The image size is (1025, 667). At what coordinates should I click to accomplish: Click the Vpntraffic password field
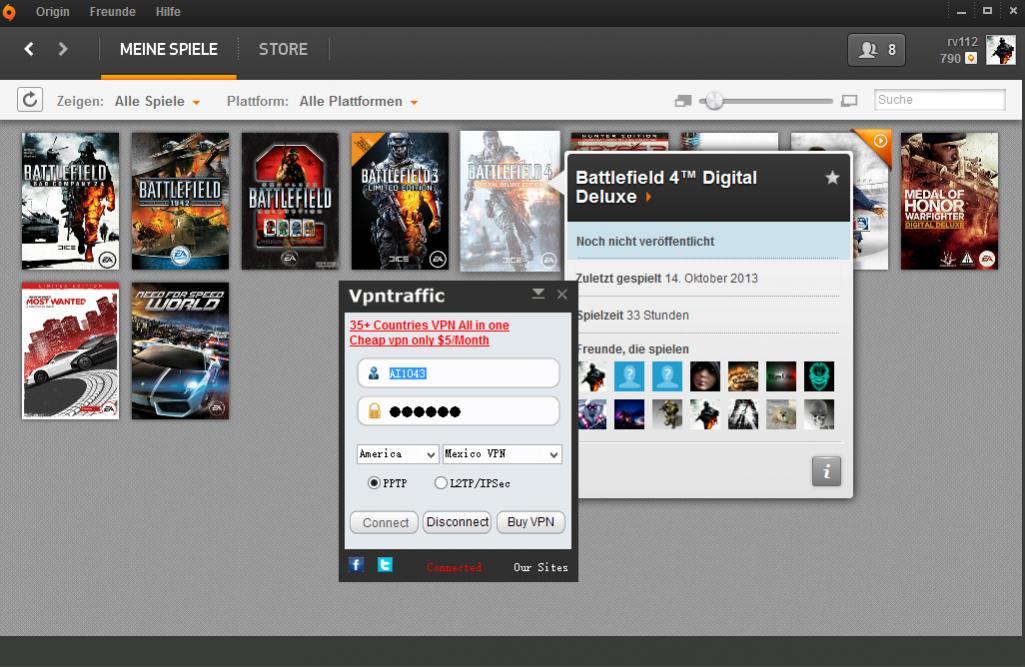click(458, 411)
